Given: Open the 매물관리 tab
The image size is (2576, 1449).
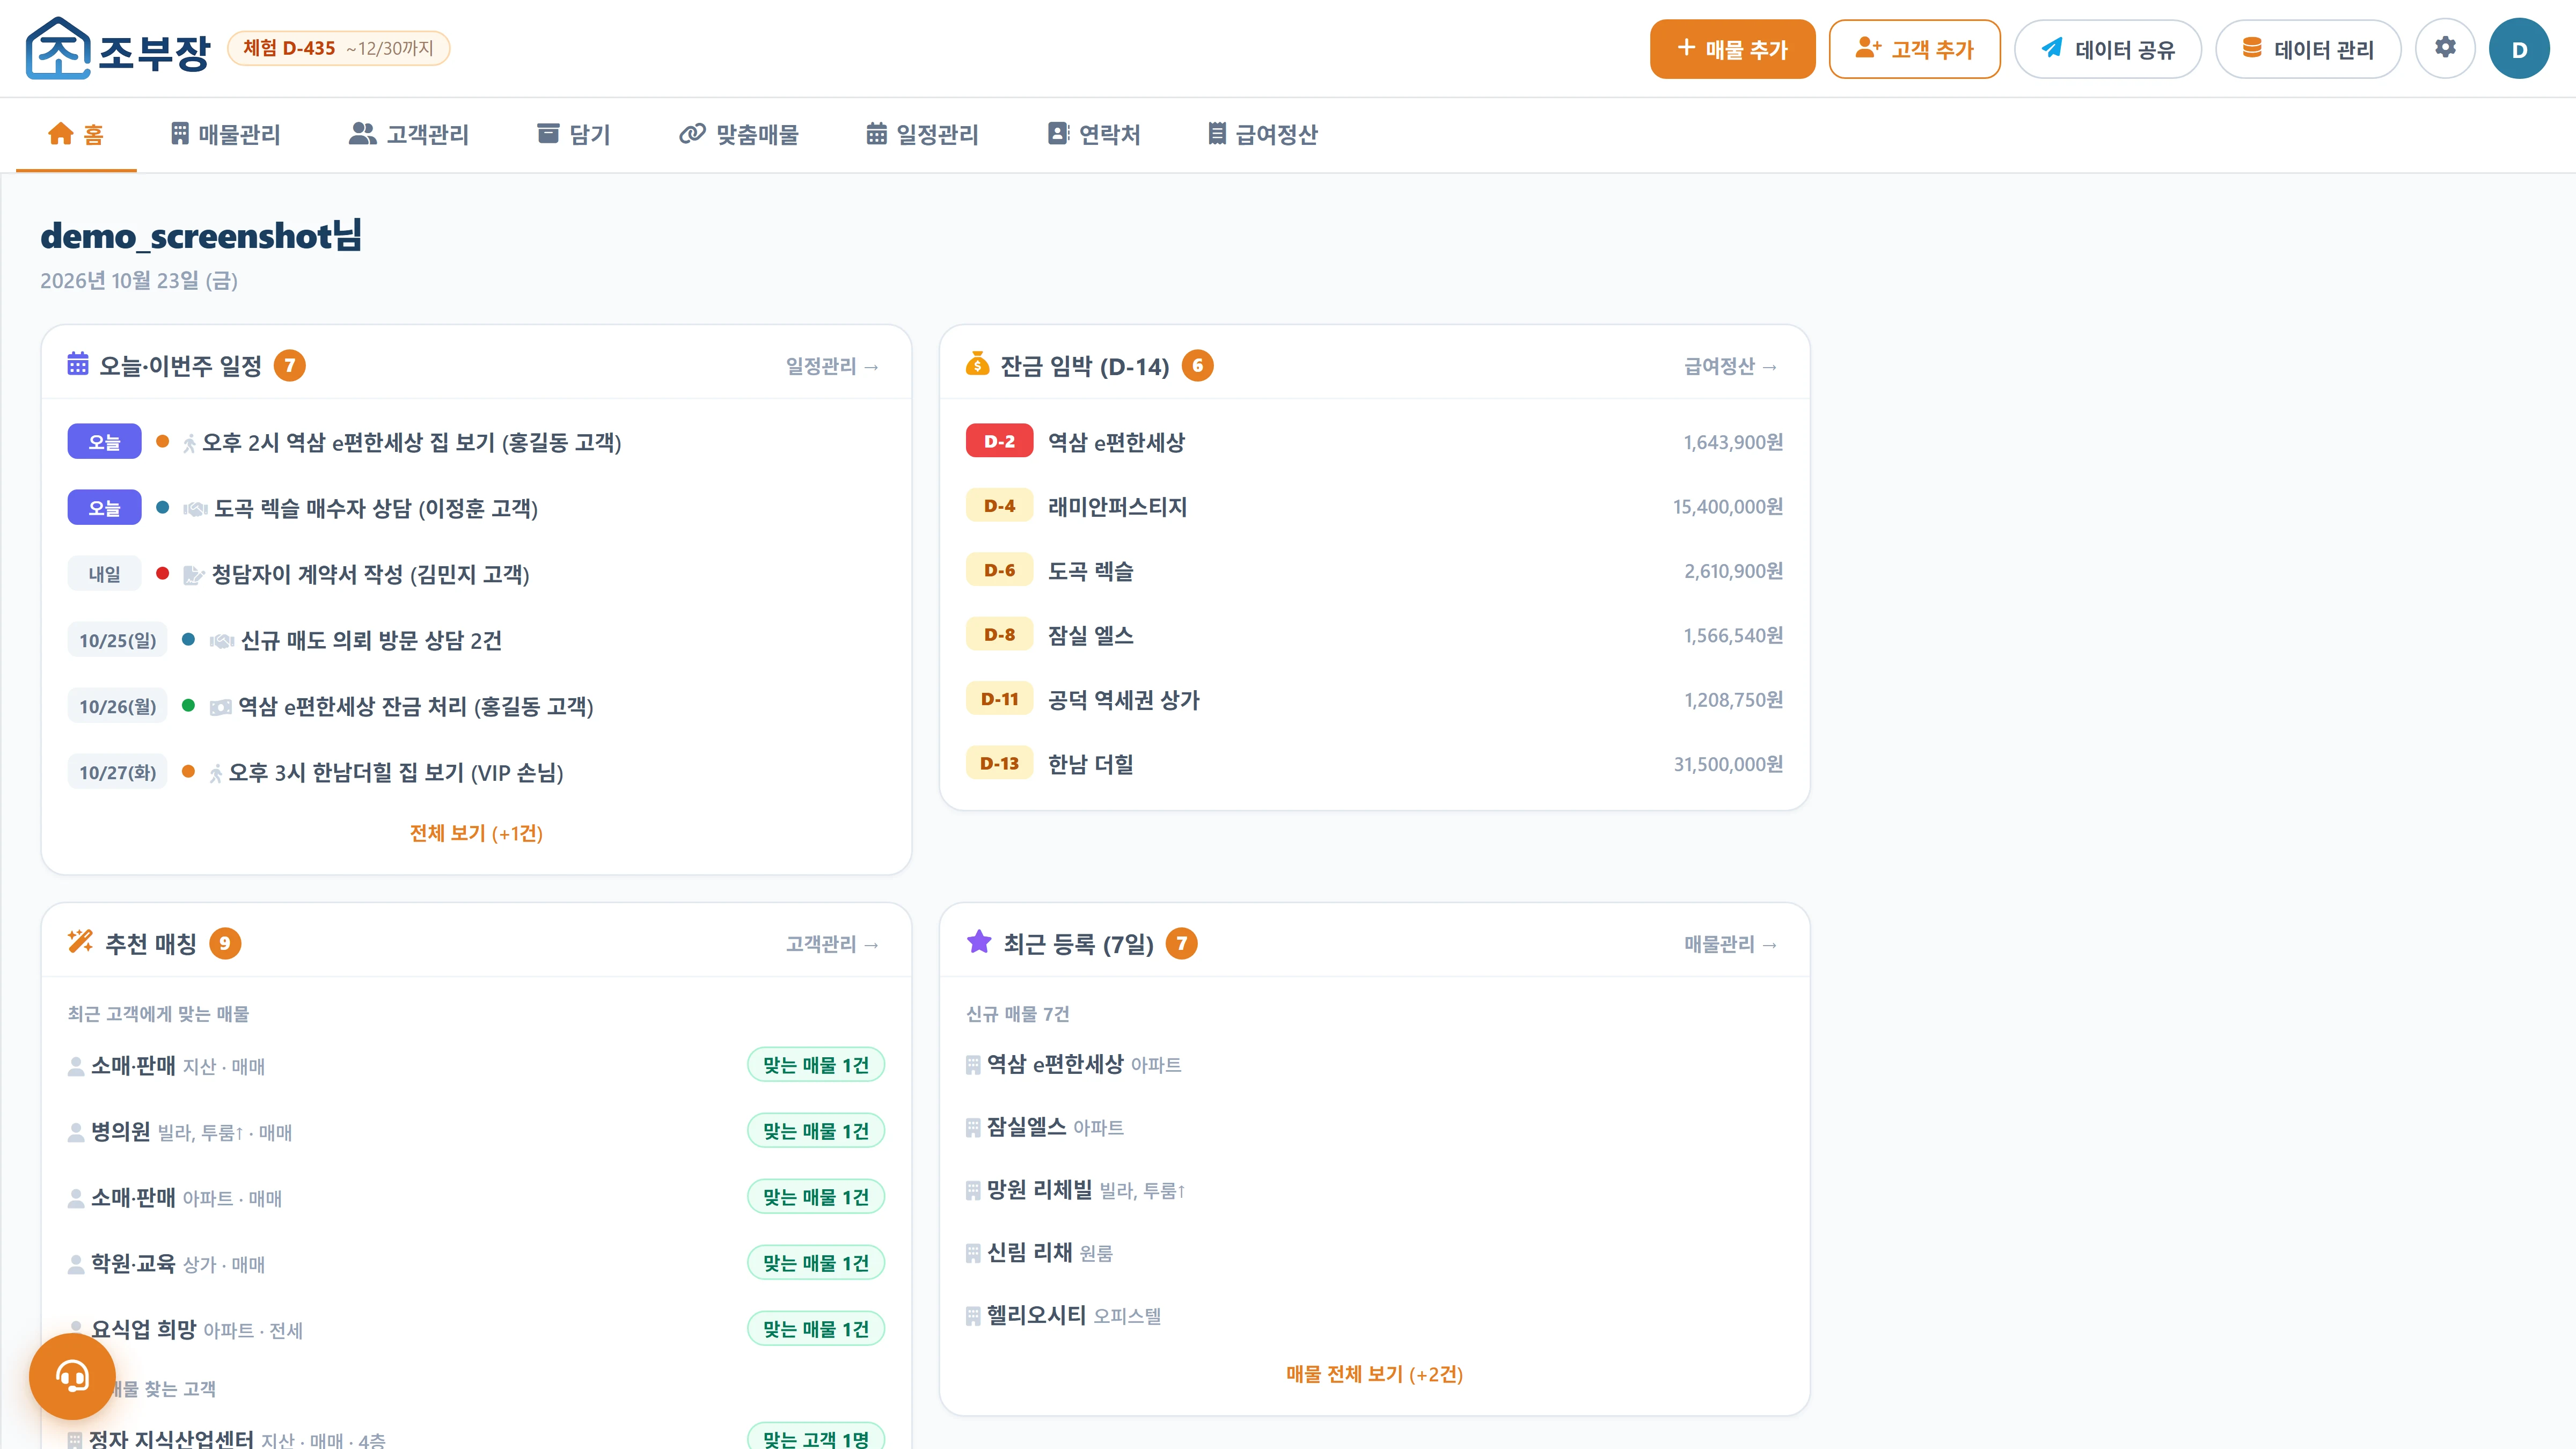Looking at the screenshot, I should (x=225, y=134).
